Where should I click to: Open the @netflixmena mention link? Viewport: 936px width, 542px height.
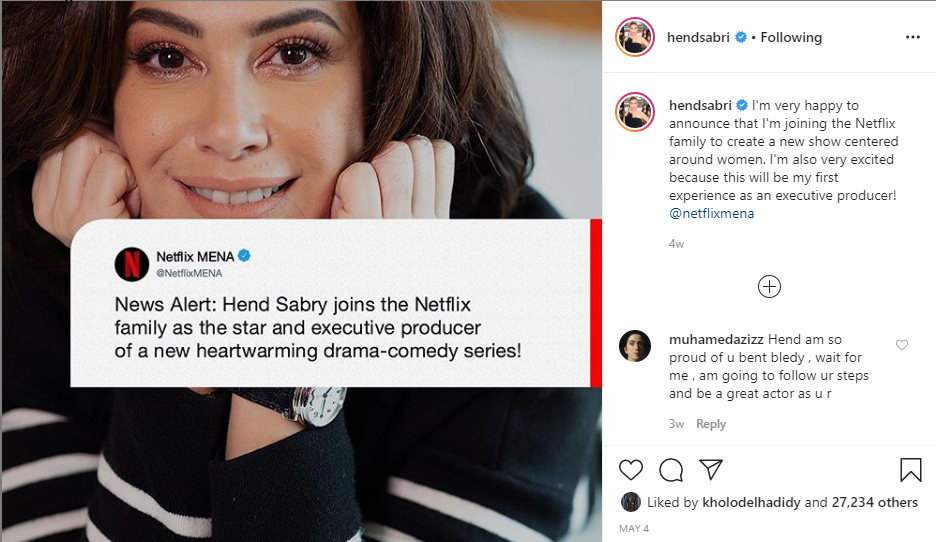[x=711, y=213]
